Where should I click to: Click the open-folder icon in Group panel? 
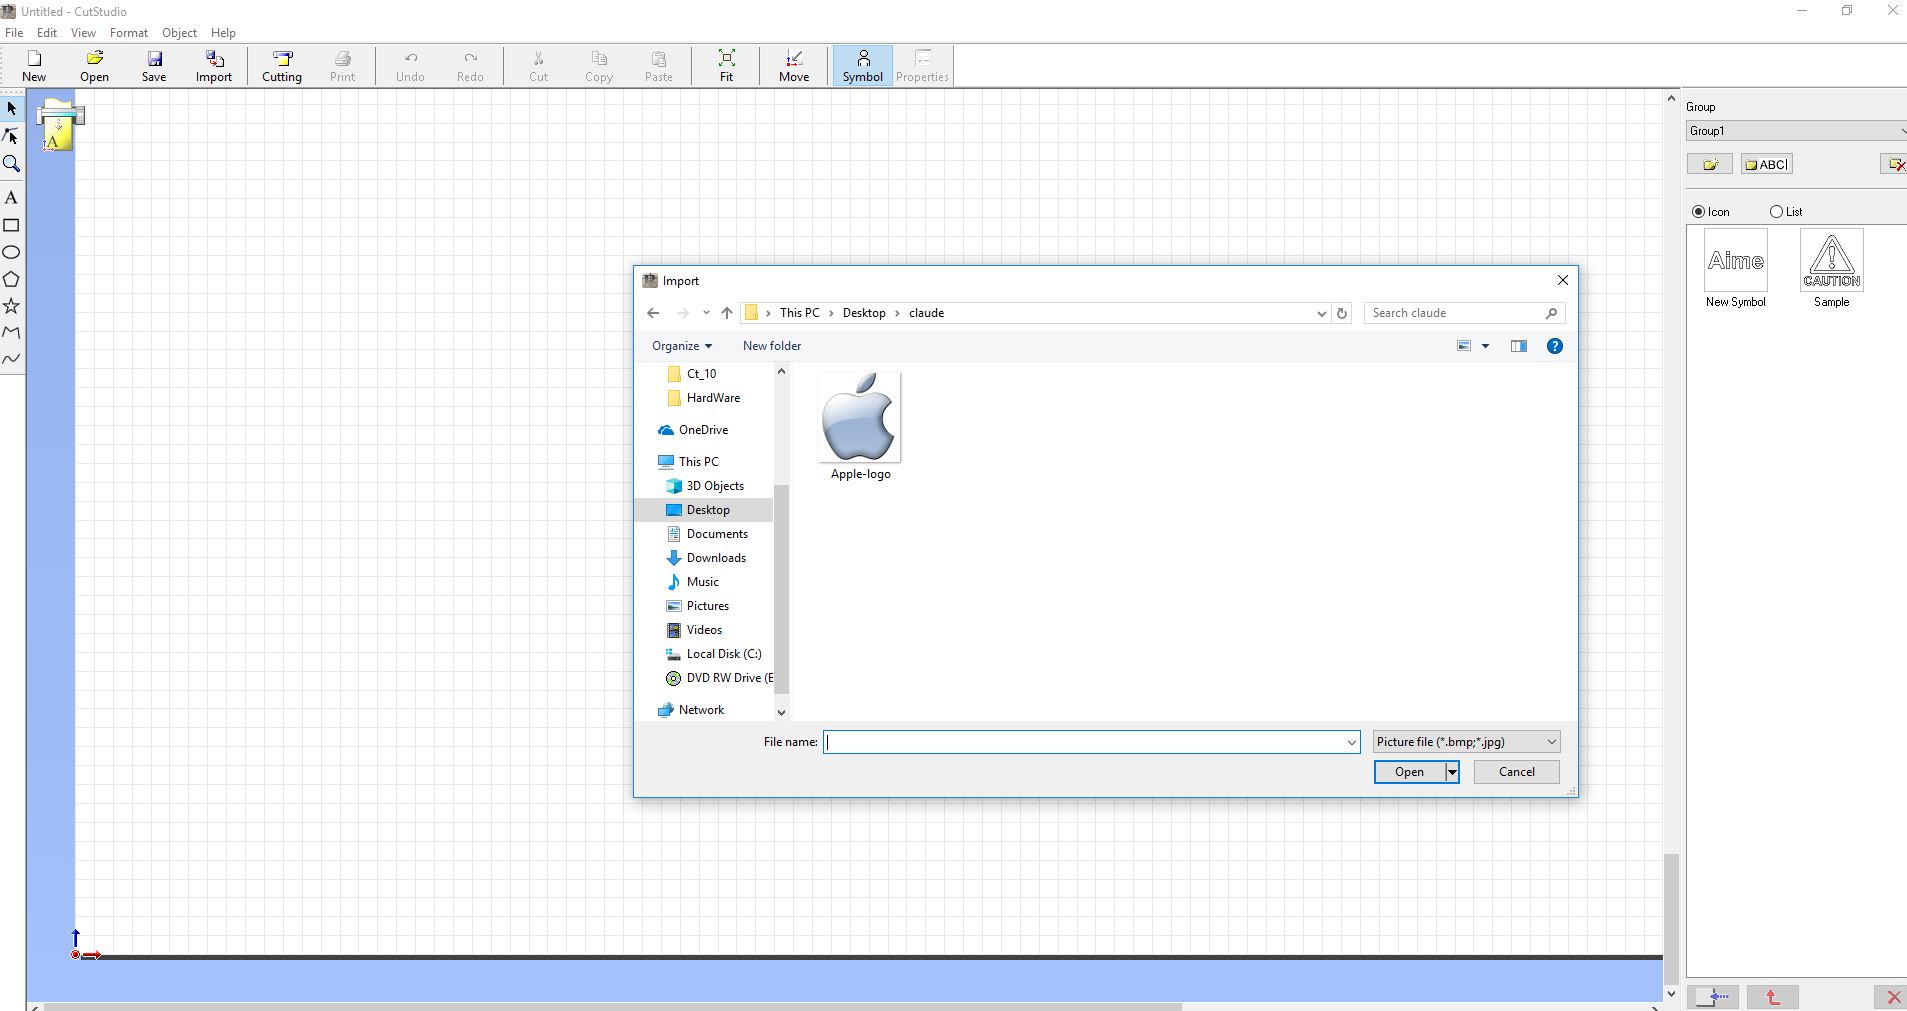click(x=1710, y=164)
